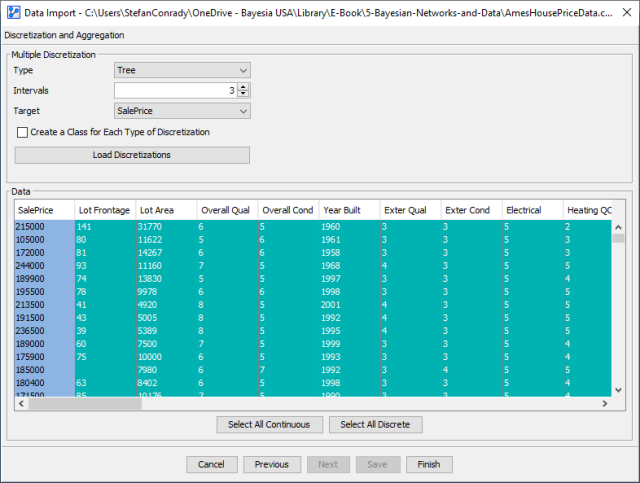Click SalePrice cell 236500
Image resolution: width=640 pixels, height=483 pixels.
45,331
